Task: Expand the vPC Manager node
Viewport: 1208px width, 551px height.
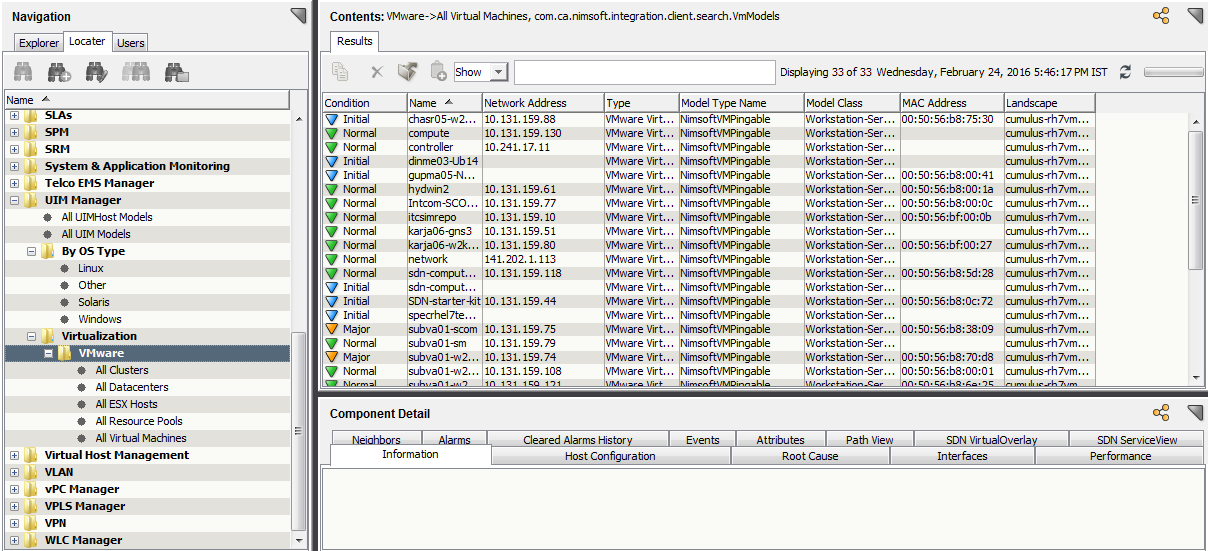Action: click(14, 489)
